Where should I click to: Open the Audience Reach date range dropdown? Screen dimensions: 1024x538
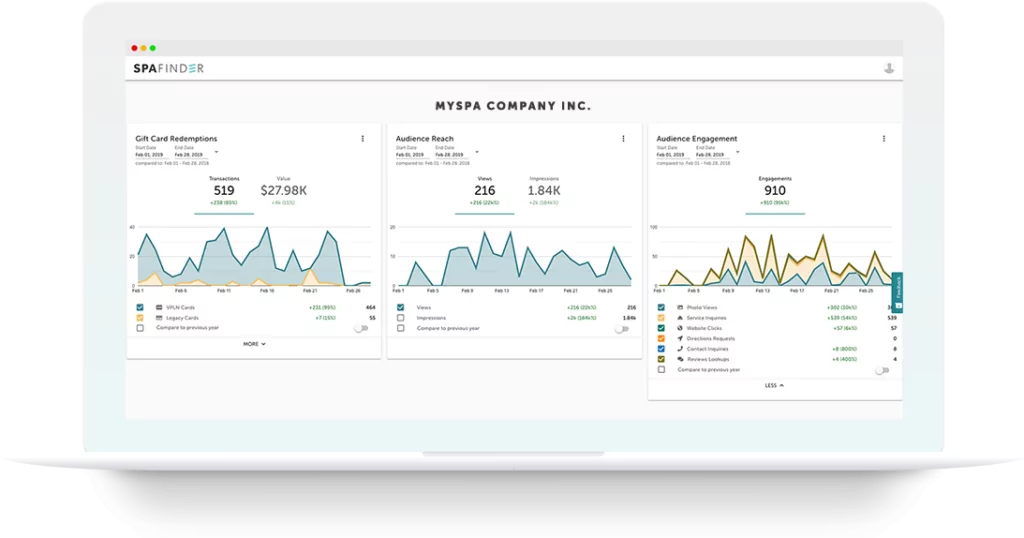(x=477, y=153)
